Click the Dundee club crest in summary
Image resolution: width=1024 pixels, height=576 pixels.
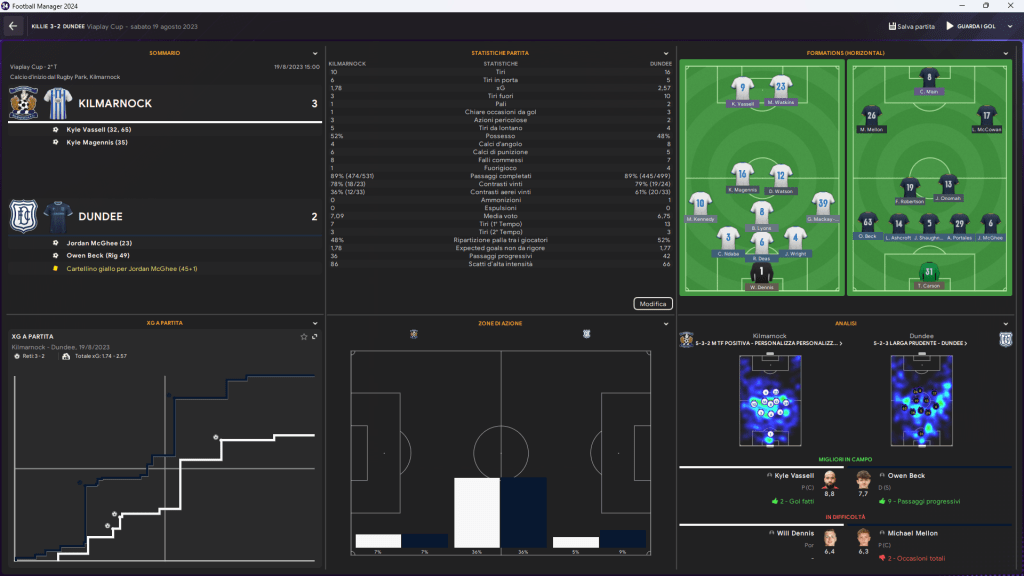pos(23,216)
